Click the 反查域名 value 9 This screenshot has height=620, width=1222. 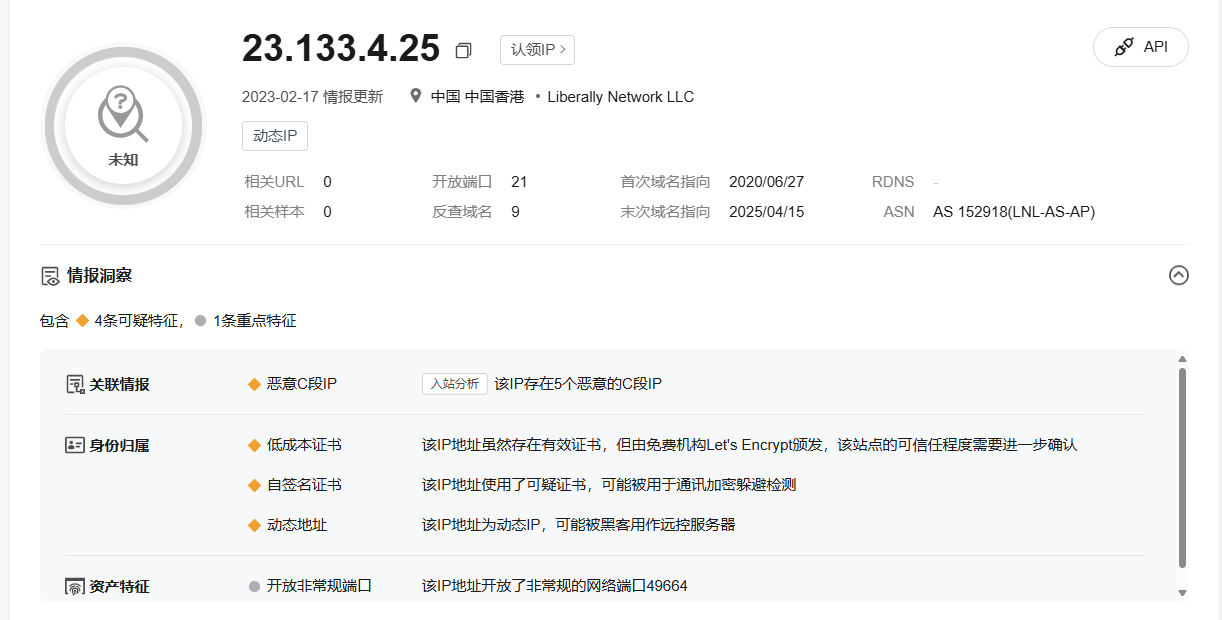coord(515,212)
